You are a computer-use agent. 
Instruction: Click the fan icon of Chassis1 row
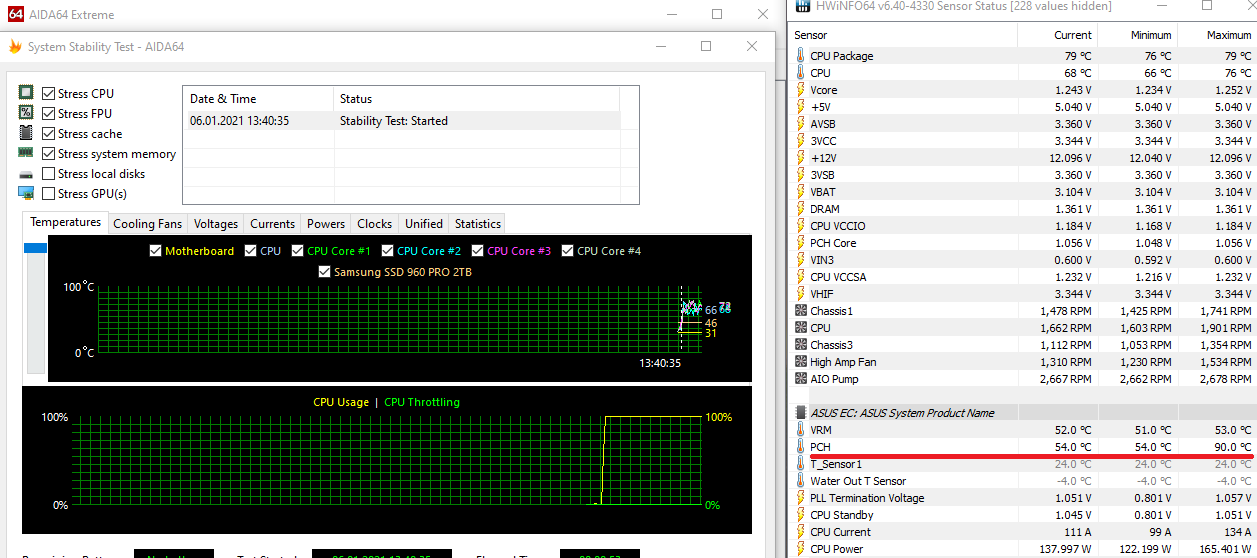pos(800,311)
